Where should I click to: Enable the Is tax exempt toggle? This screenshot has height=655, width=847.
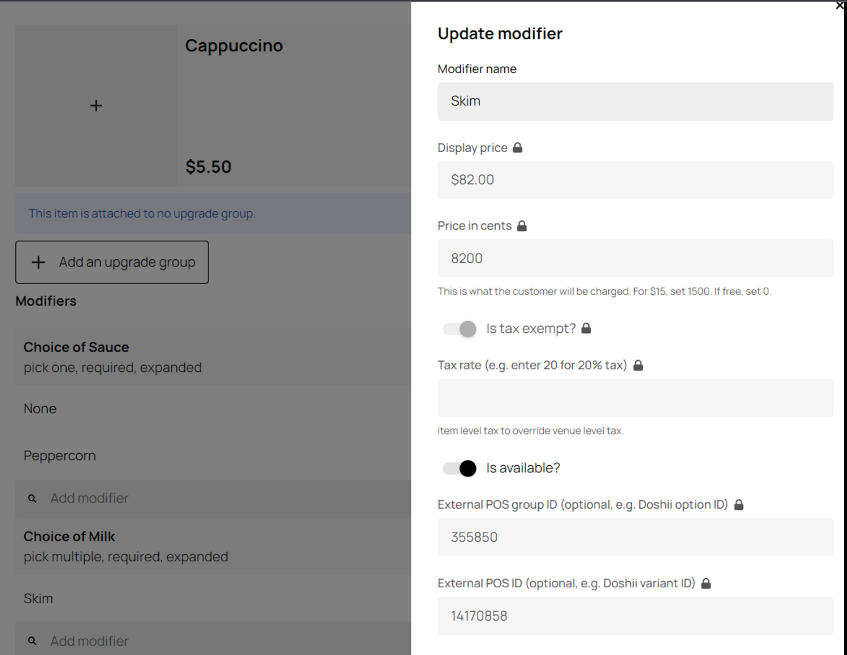(459, 328)
